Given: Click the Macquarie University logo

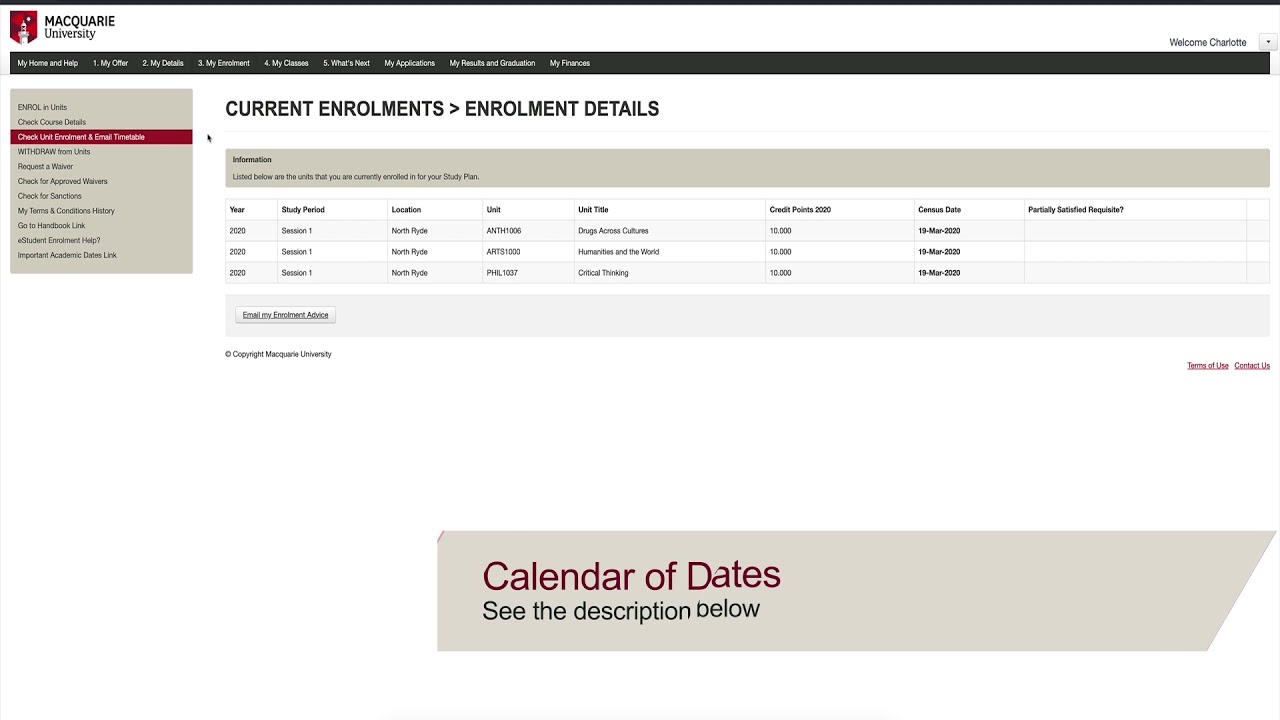Looking at the screenshot, I should click(x=62, y=27).
